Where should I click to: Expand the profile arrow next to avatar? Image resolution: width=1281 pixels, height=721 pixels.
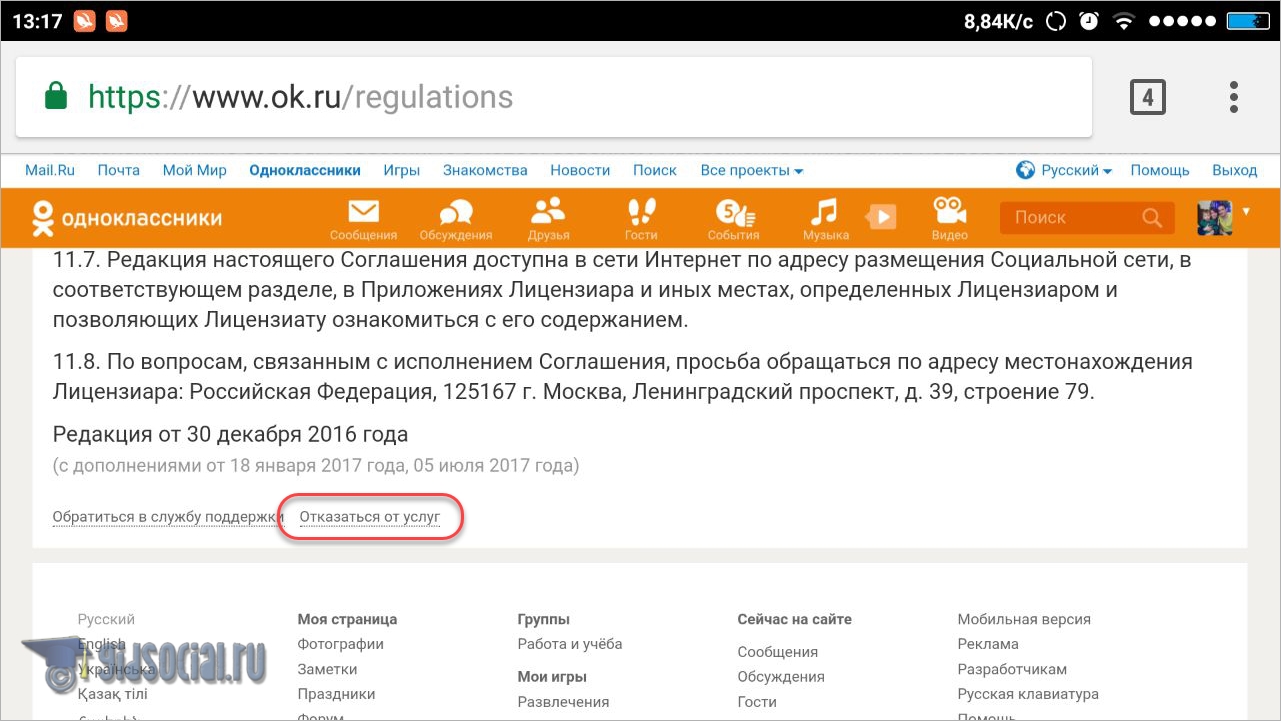coord(1246,211)
